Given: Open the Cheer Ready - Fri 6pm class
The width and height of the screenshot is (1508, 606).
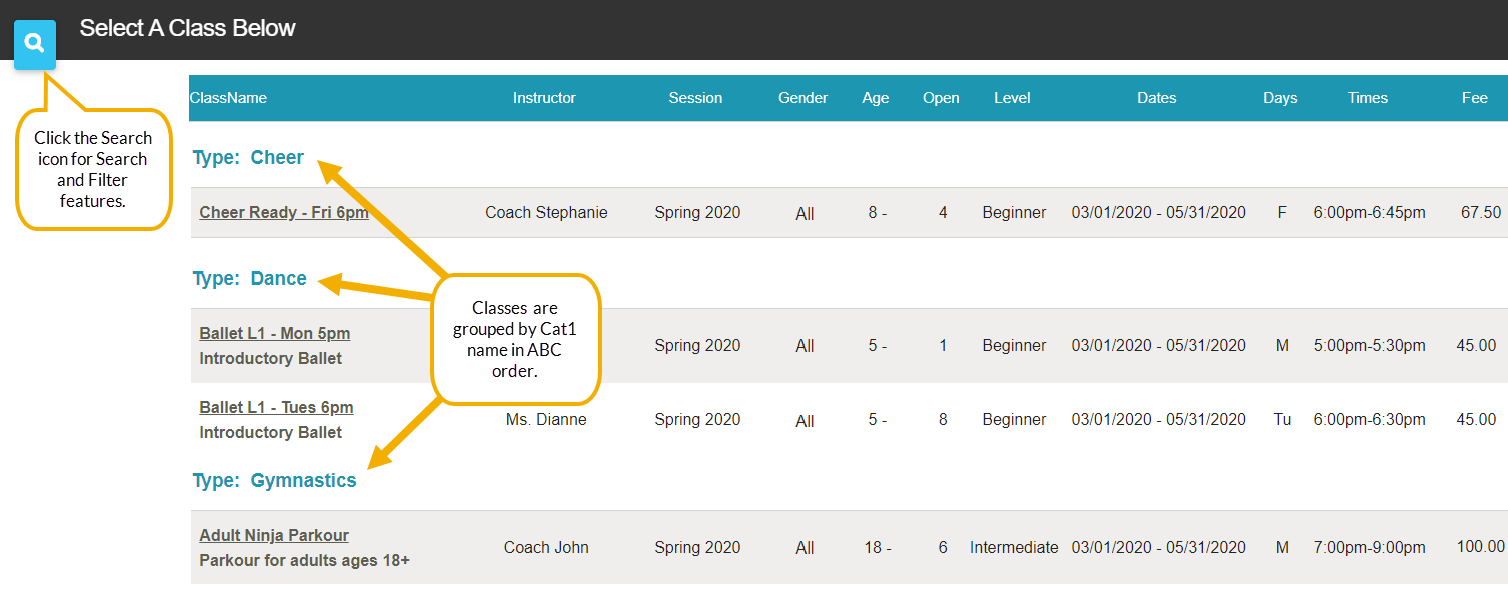Looking at the screenshot, I should (x=284, y=212).
